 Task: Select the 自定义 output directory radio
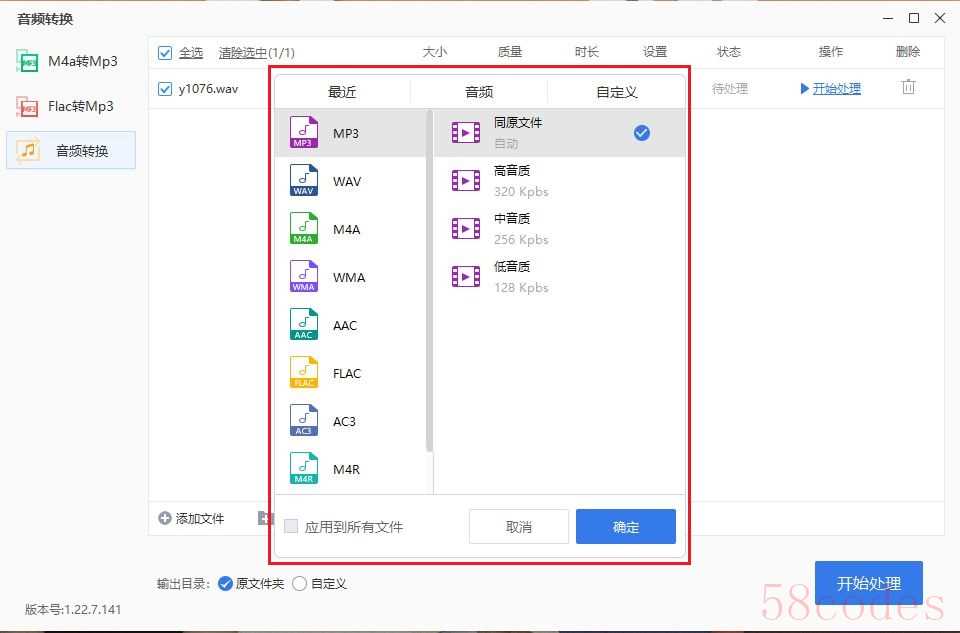[299, 584]
